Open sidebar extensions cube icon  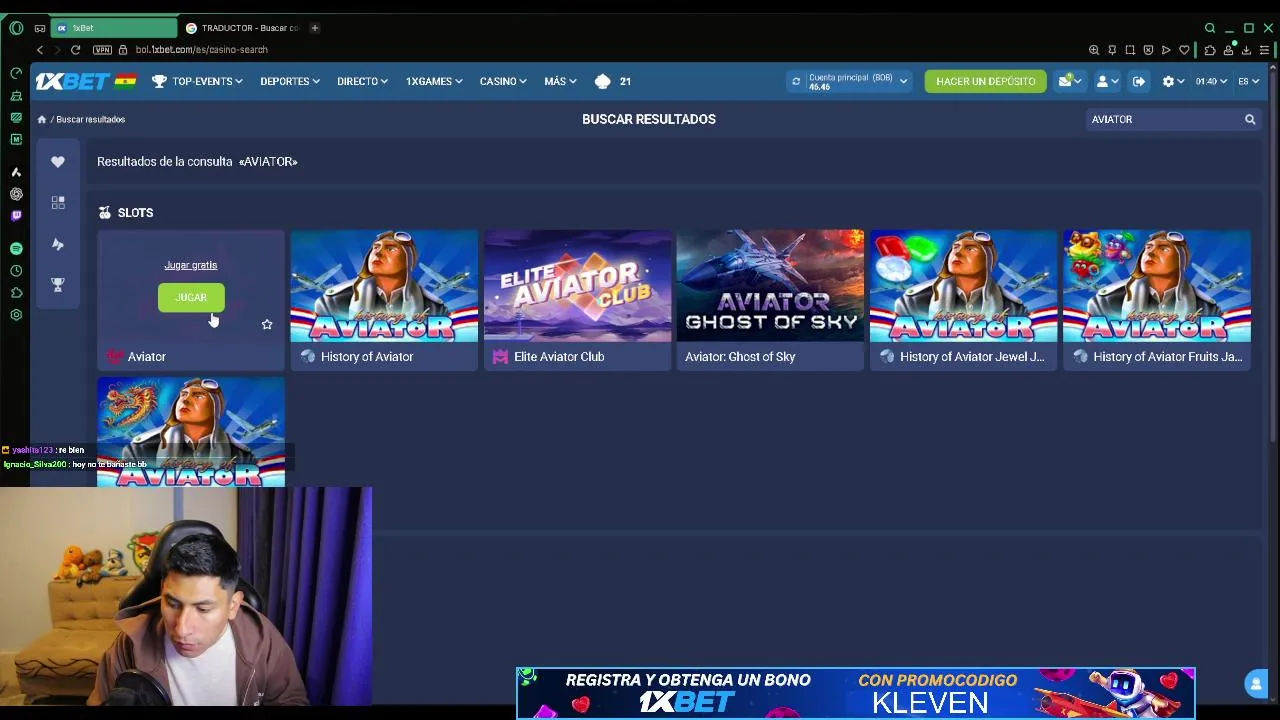click(16, 293)
